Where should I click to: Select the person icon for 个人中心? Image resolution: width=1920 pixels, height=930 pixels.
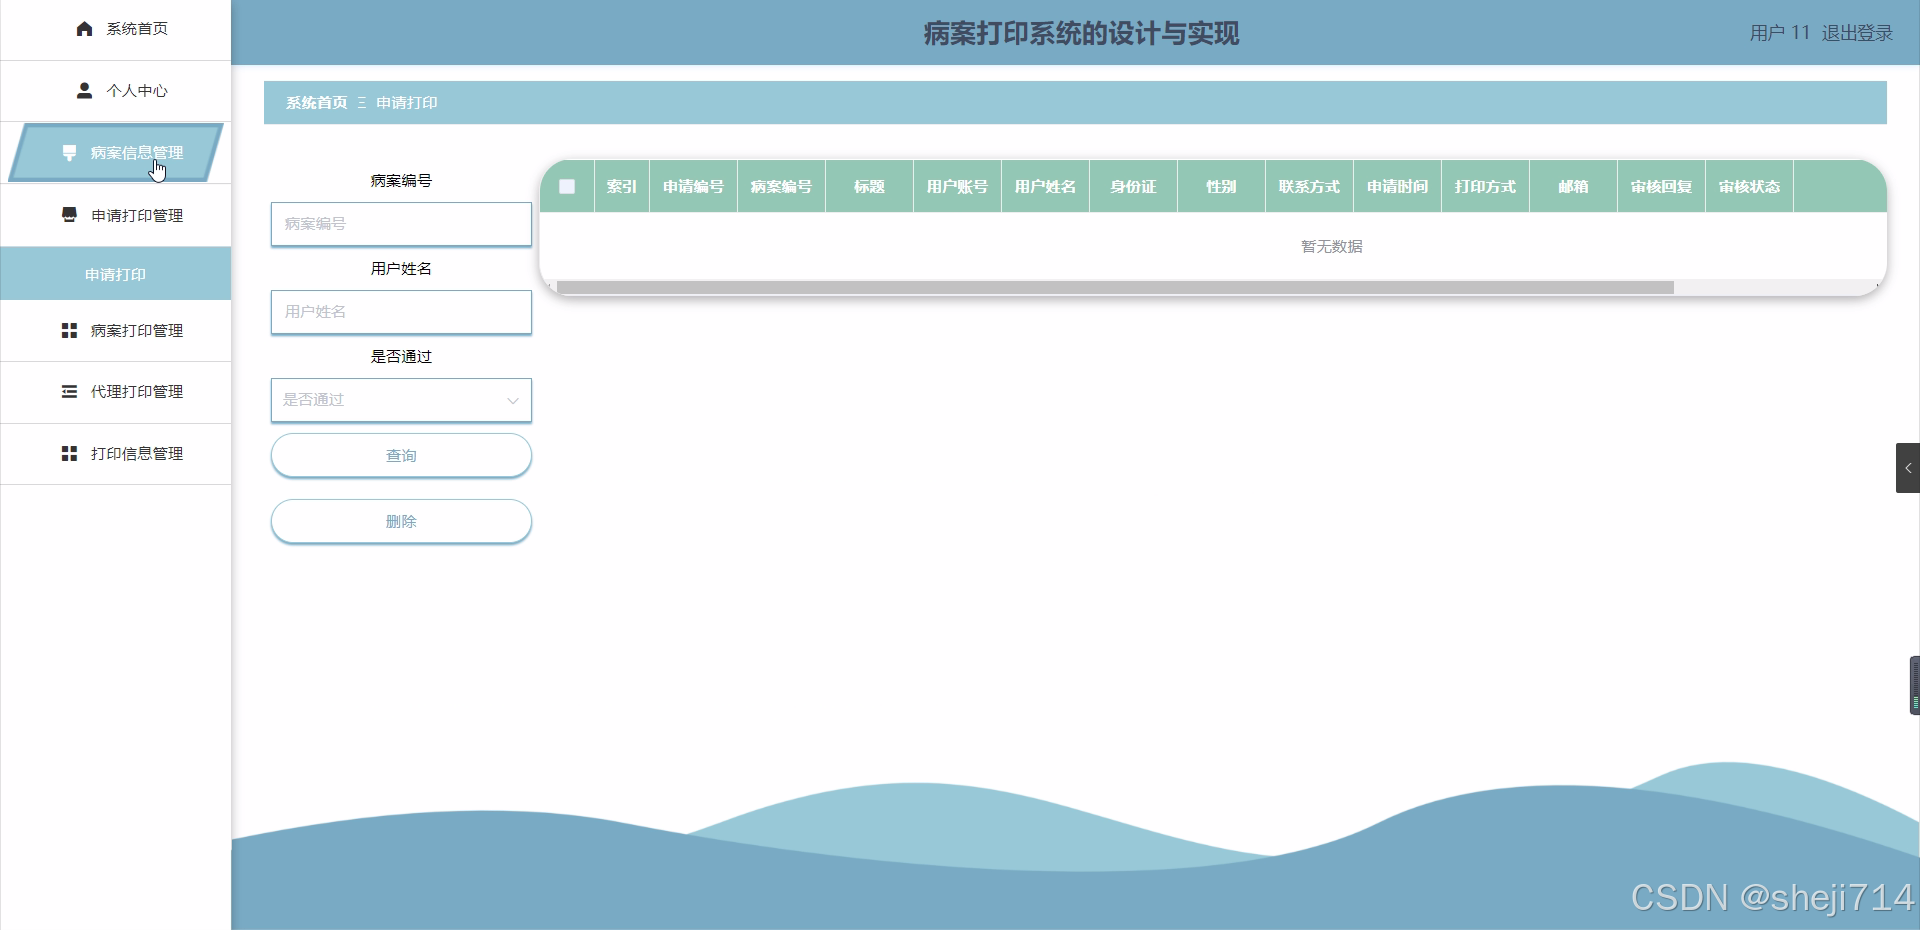coord(83,90)
